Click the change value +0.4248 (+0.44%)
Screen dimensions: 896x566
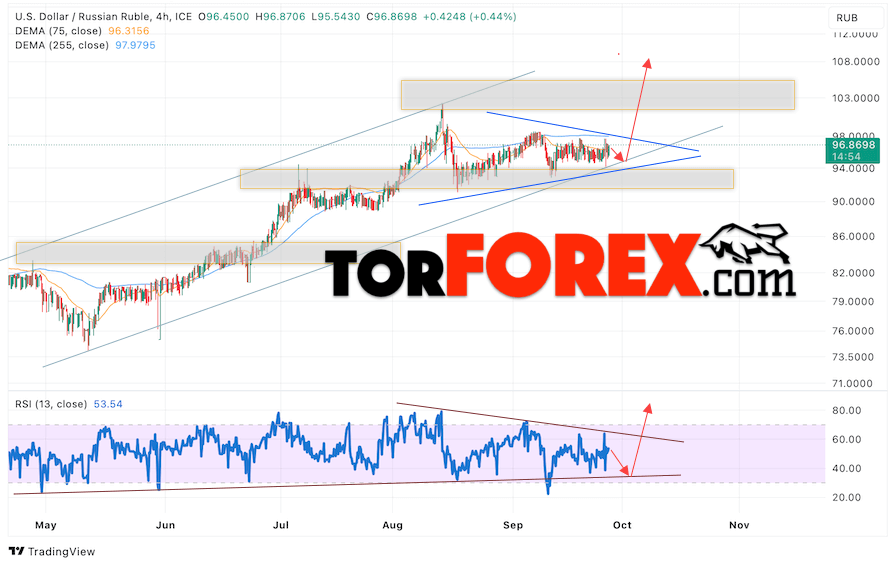pyautogui.click(x=470, y=17)
